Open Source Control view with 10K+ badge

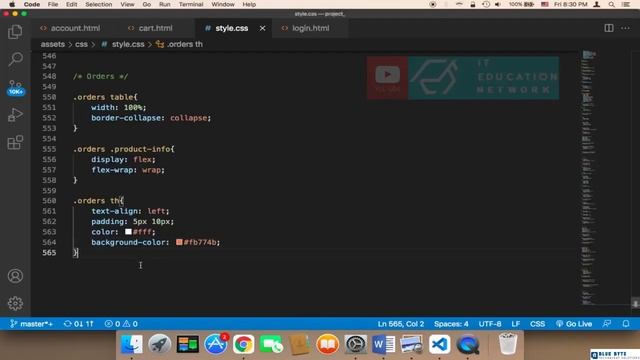pyautogui.click(x=15, y=87)
